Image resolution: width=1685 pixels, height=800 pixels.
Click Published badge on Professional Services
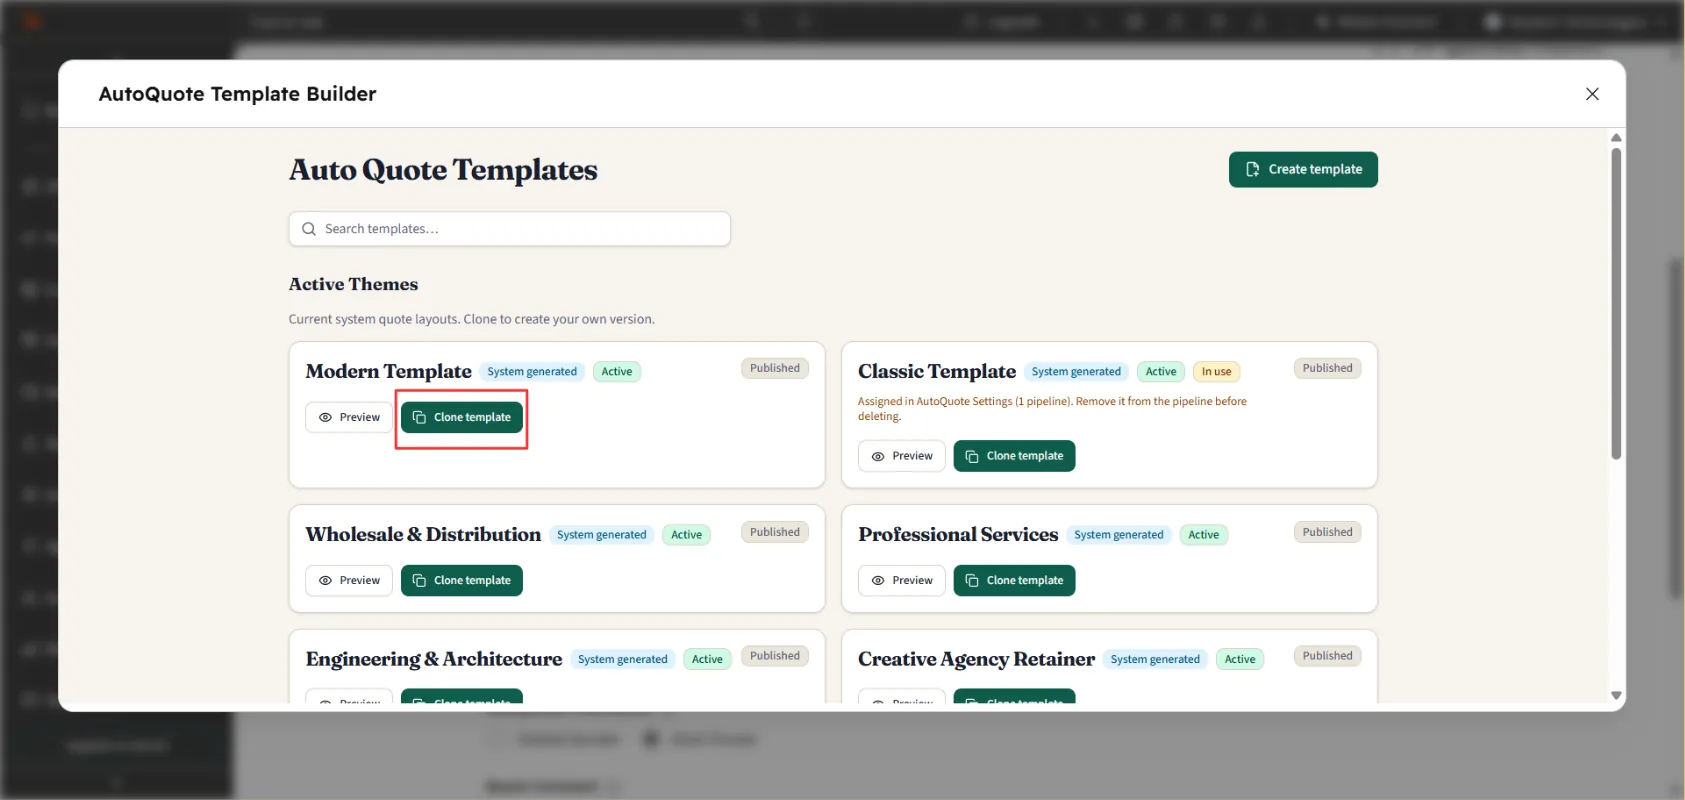coord(1327,532)
